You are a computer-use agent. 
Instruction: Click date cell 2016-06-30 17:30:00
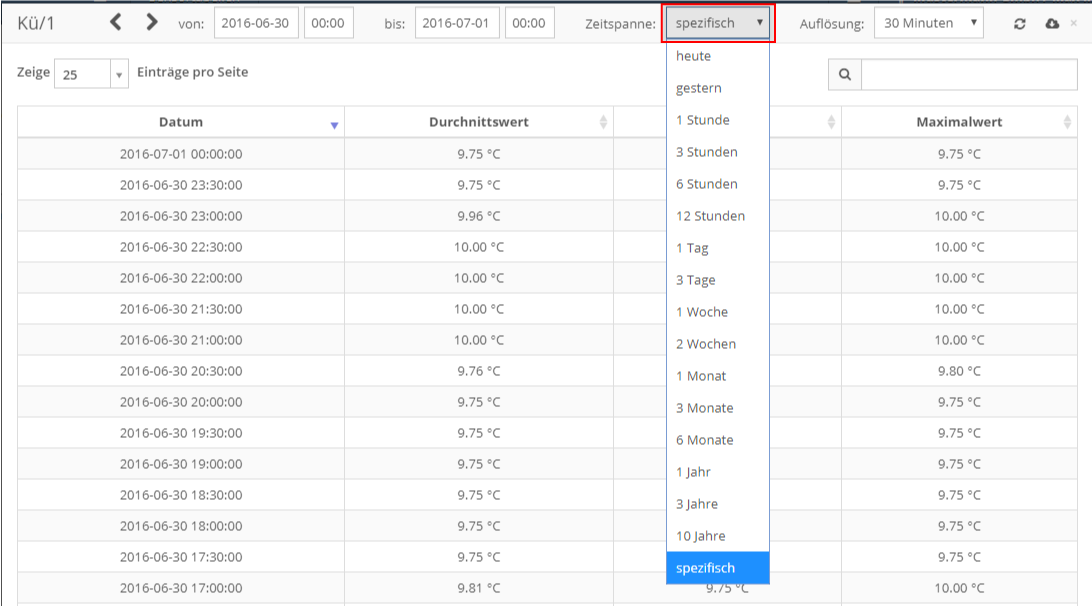coord(181,557)
